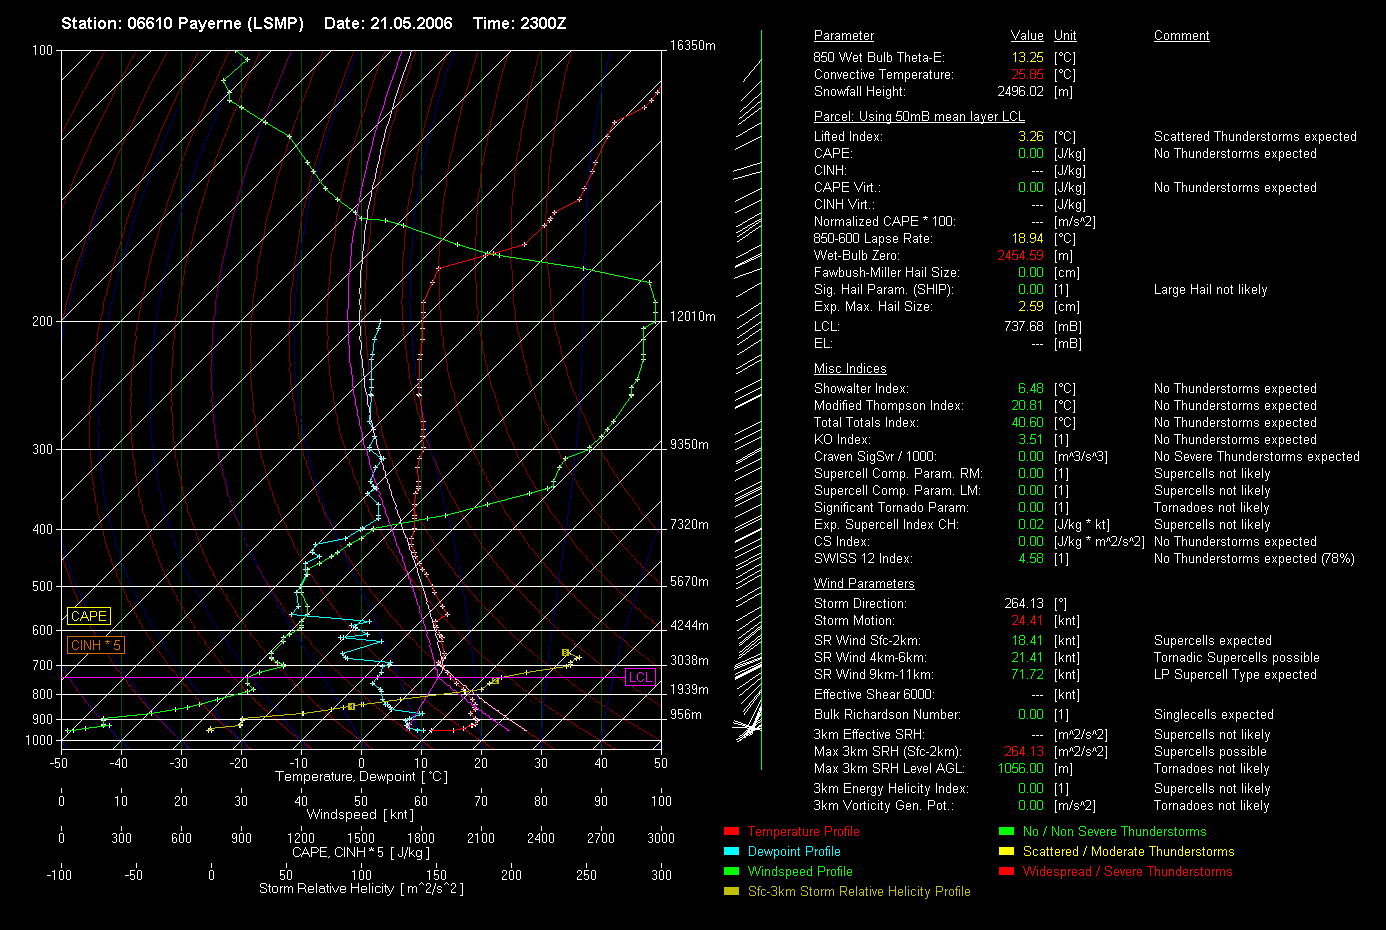Image resolution: width=1386 pixels, height=930 pixels.
Task: Click the Storm Motion value 24.41
Action: [x=1027, y=620]
